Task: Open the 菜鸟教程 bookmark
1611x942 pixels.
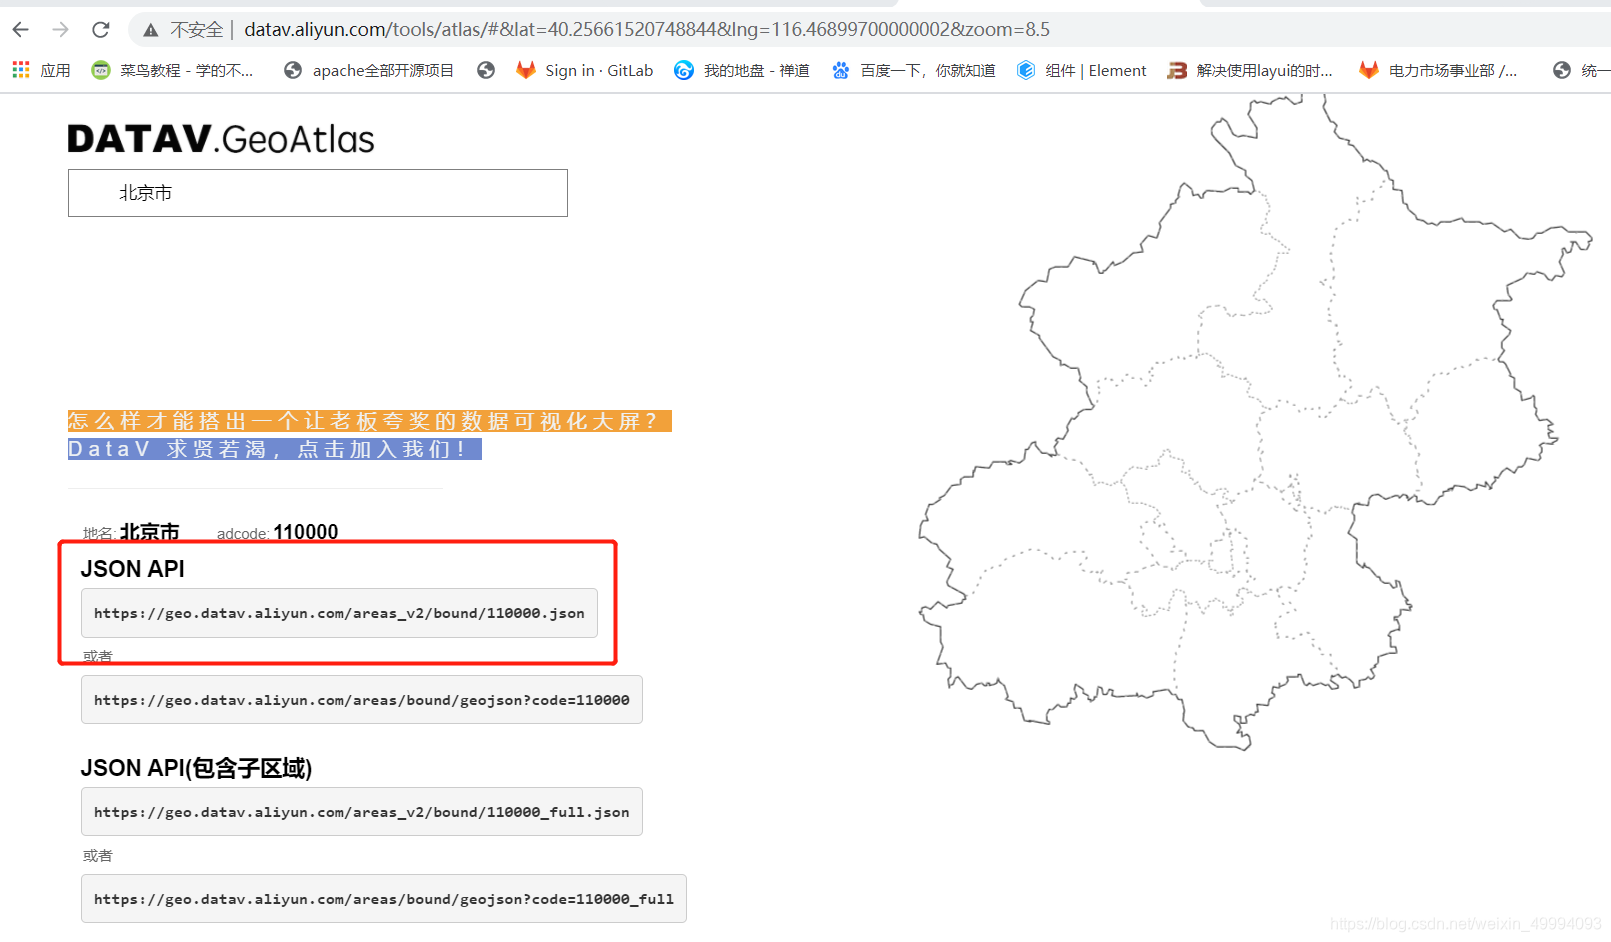Action: (x=172, y=70)
